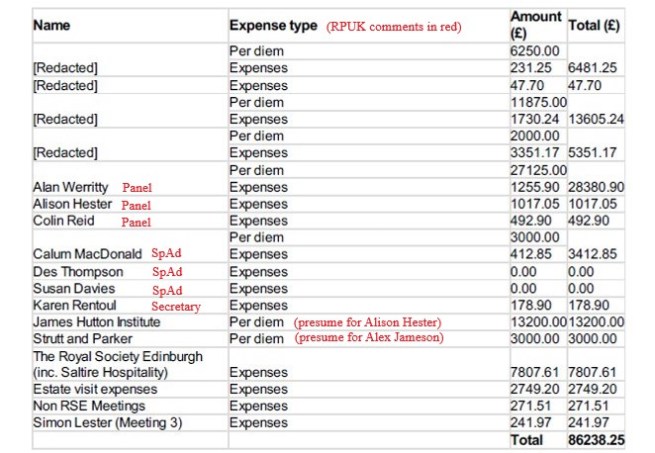Image resolution: width=655 pixels, height=453 pixels.
Task: Select the James Hutton Institute cell
Action: [x=98, y=322]
